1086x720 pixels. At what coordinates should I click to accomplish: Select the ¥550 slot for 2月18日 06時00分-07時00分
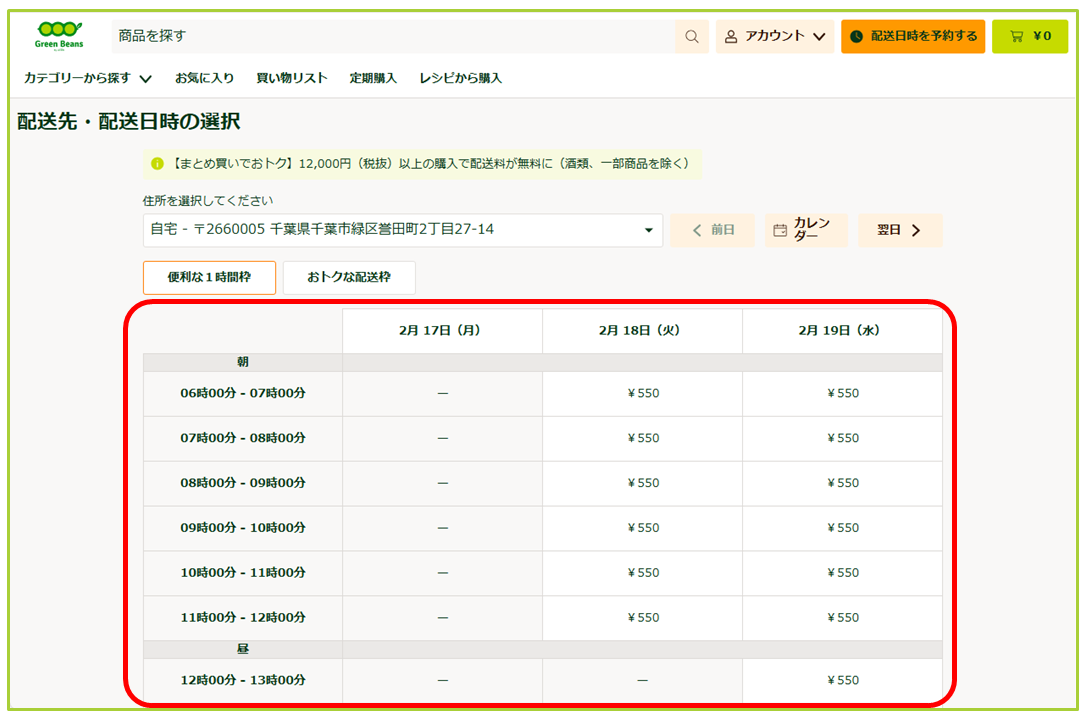(642, 393)
